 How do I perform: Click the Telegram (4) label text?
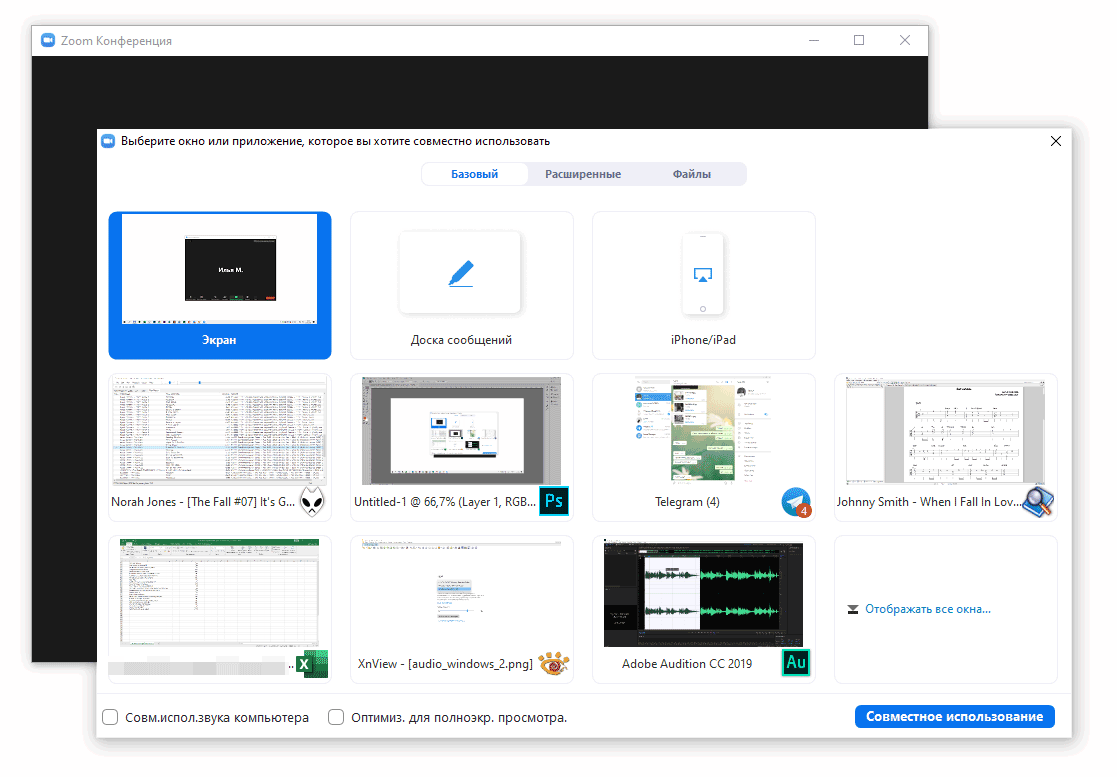click(x=687, y=502)
